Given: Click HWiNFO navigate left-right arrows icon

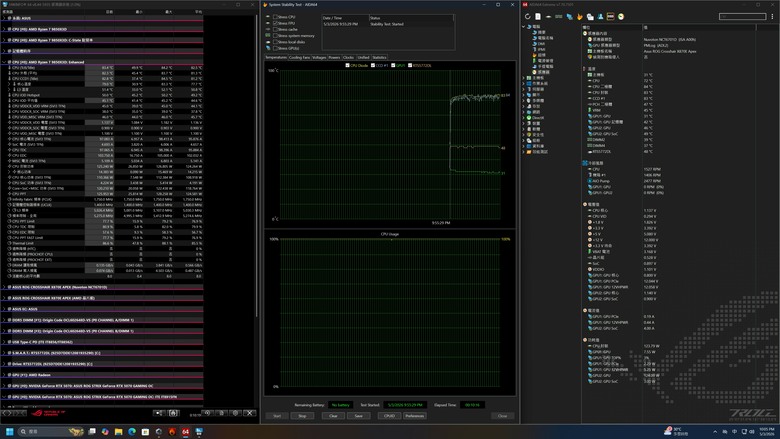Looking at the screenshot, I should point(6,413).
